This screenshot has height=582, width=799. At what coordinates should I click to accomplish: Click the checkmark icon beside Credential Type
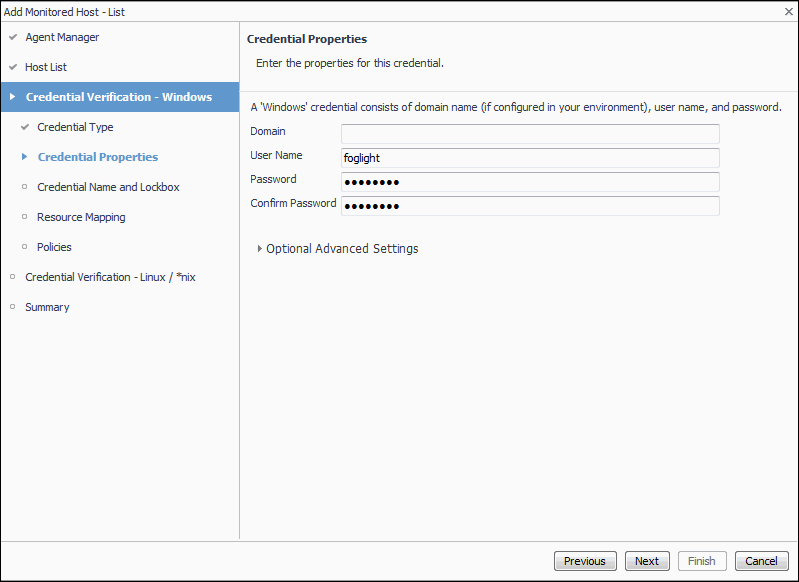click(x=25, y=128)
